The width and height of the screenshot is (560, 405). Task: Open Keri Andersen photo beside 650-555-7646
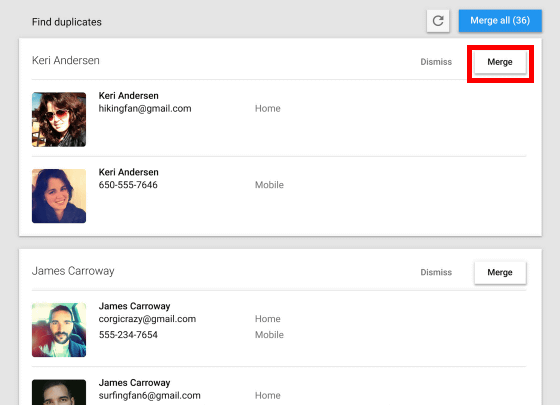point(59,196)
